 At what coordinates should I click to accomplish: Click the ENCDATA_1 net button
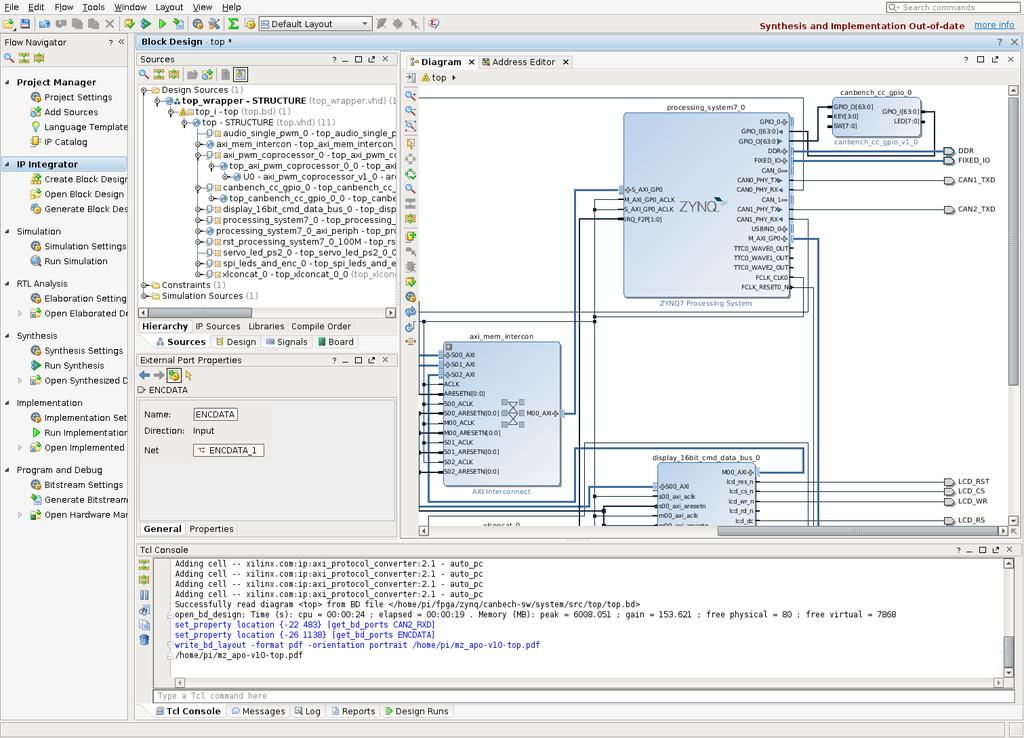229,451
